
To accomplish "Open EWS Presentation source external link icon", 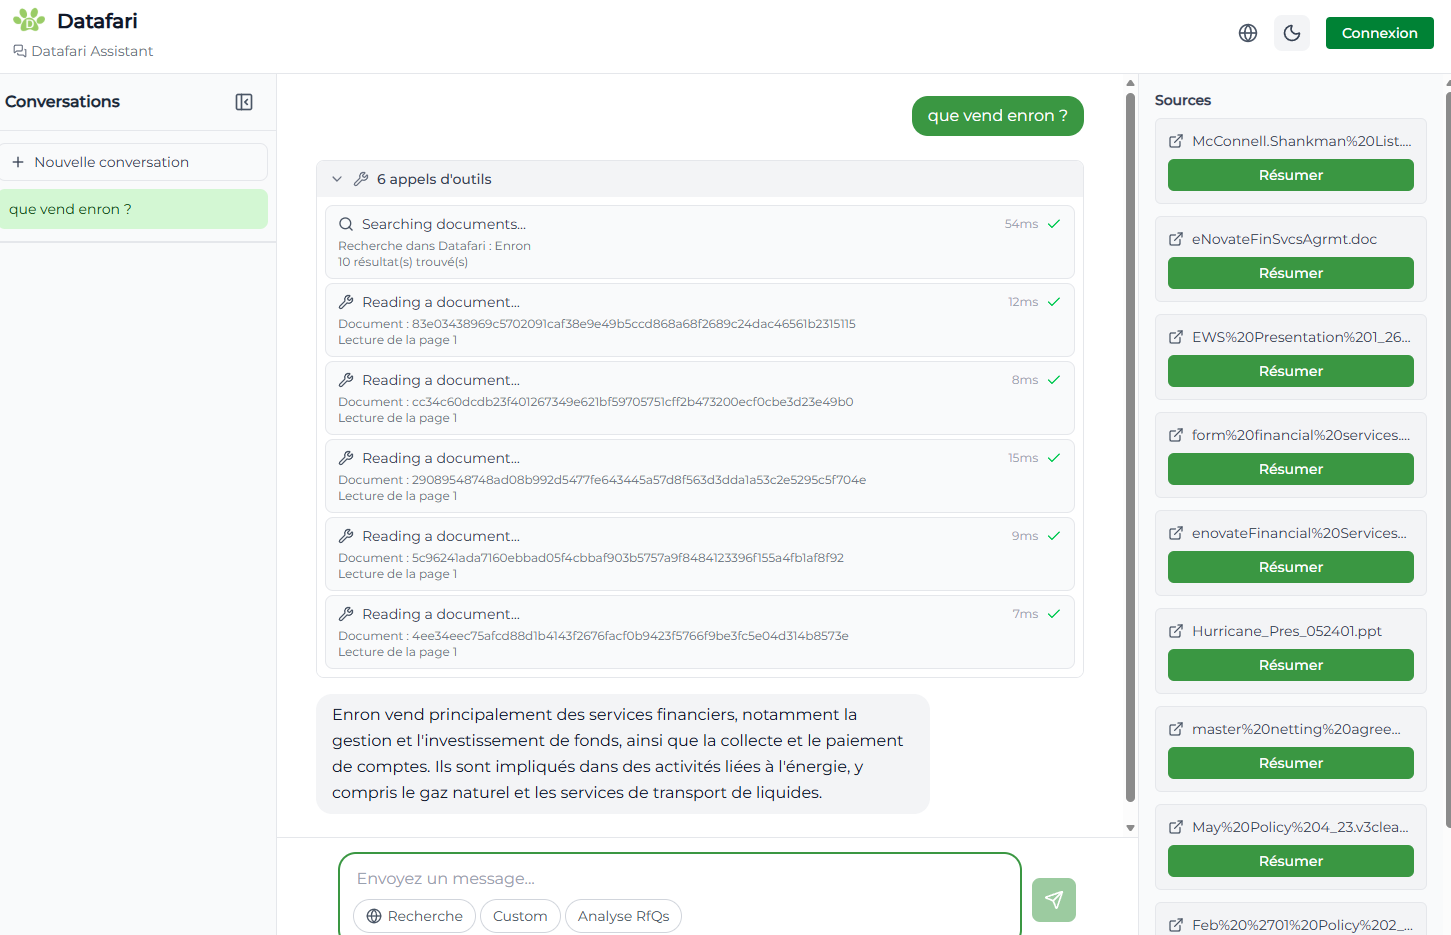I will pyautogui.click(x=1176, y=337).
